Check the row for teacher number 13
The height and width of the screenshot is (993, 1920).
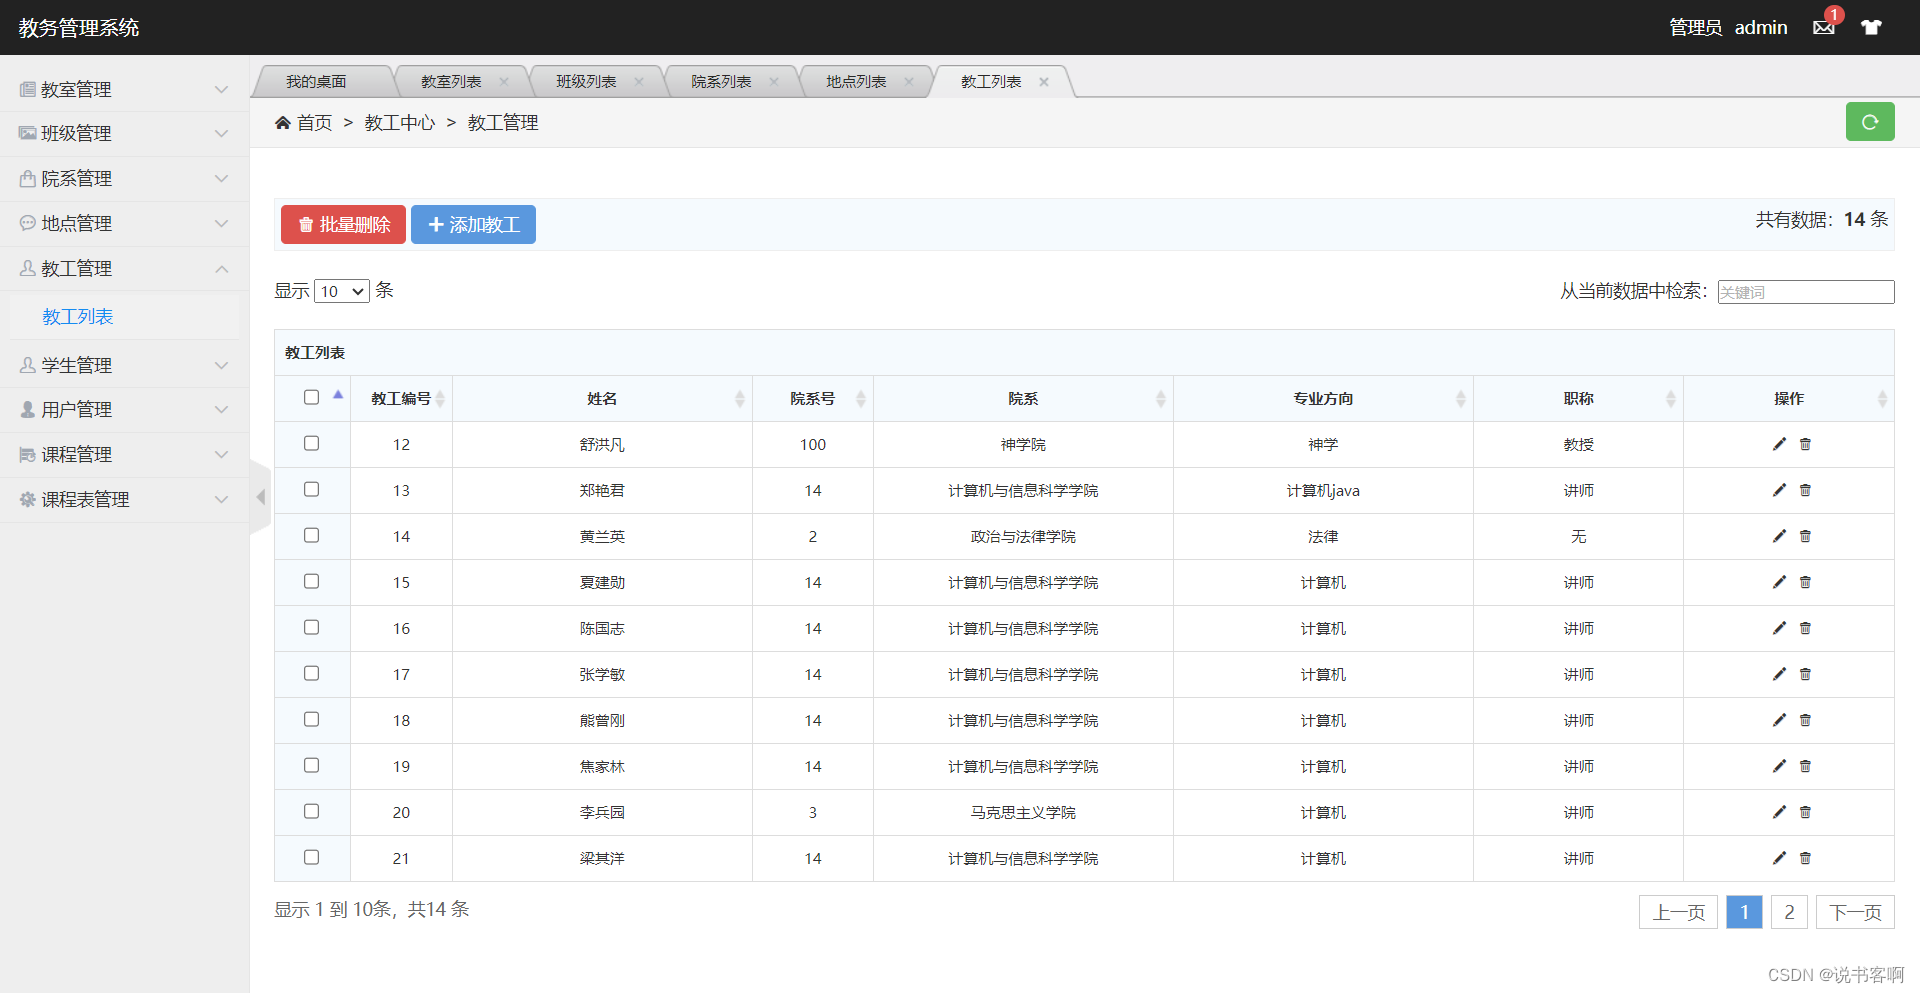[x=311, y=489]
